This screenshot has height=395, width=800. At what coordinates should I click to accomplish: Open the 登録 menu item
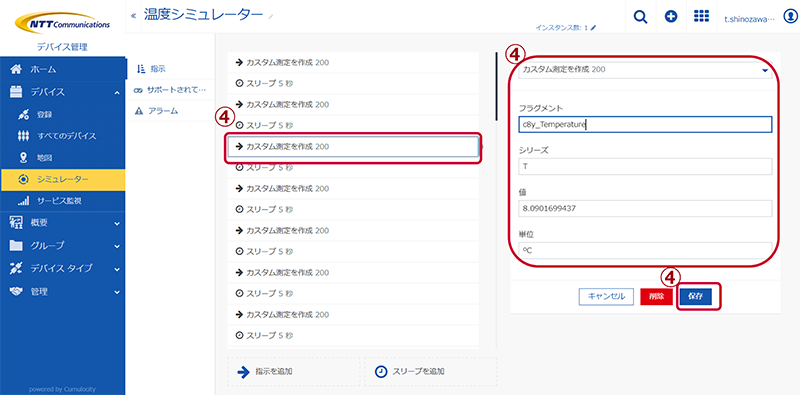click(x=62, y=114)
